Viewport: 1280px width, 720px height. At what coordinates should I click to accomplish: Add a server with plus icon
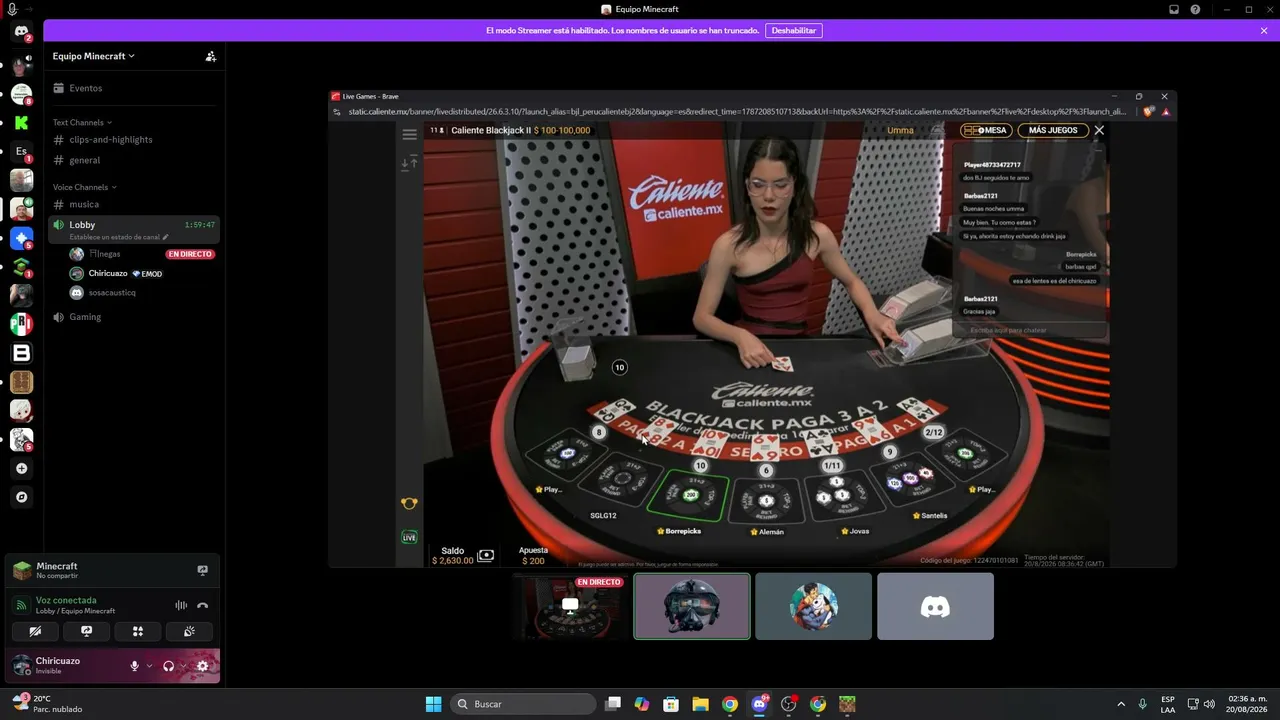21,468
